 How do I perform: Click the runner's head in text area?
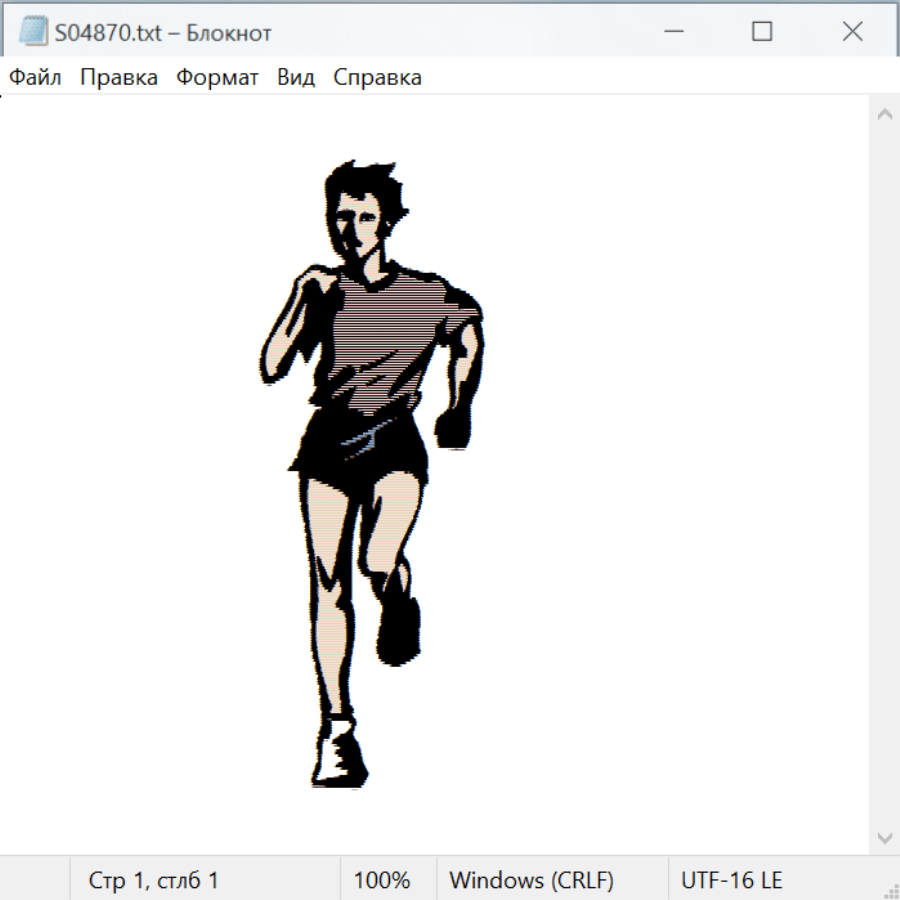pyautogui.click(x=360, y=215)
